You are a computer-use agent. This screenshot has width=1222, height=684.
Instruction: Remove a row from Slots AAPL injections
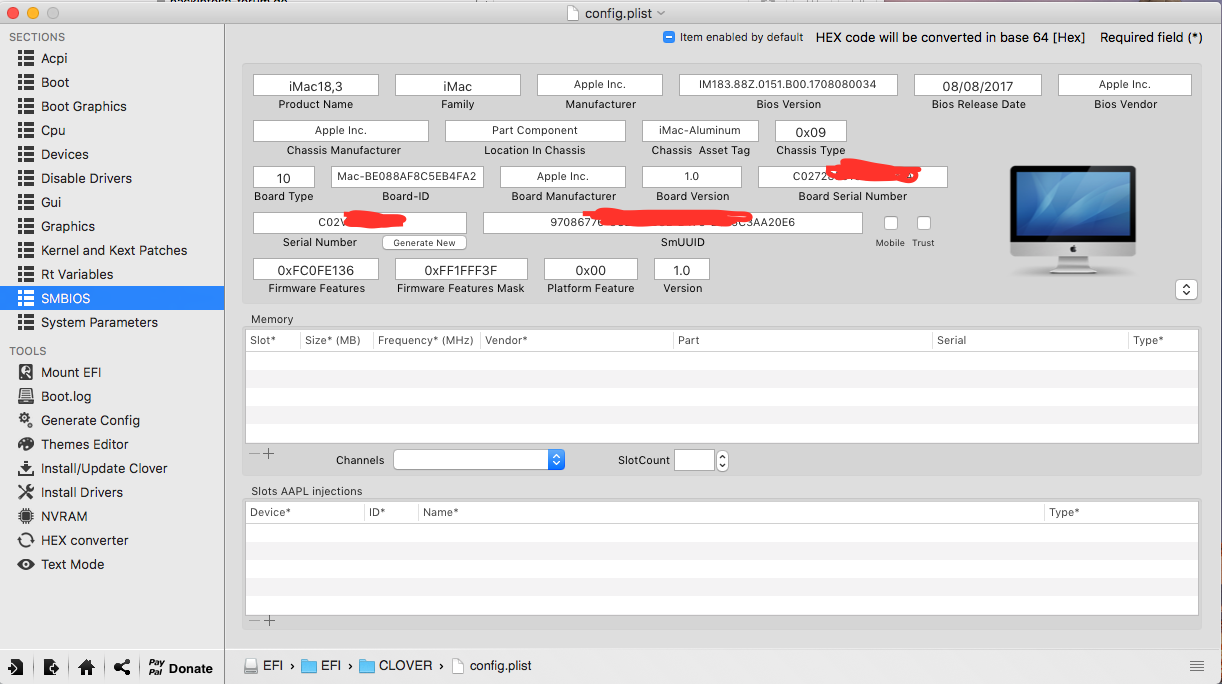(x=254, y=620)
